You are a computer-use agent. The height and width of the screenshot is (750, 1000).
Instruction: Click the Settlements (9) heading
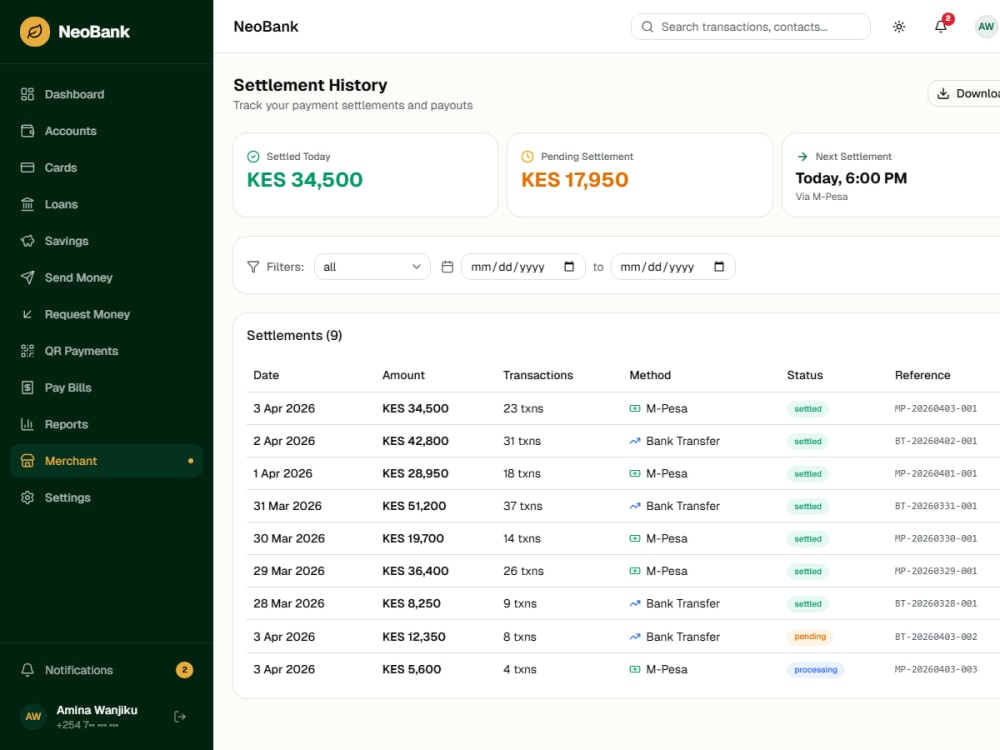click(295, 335)
